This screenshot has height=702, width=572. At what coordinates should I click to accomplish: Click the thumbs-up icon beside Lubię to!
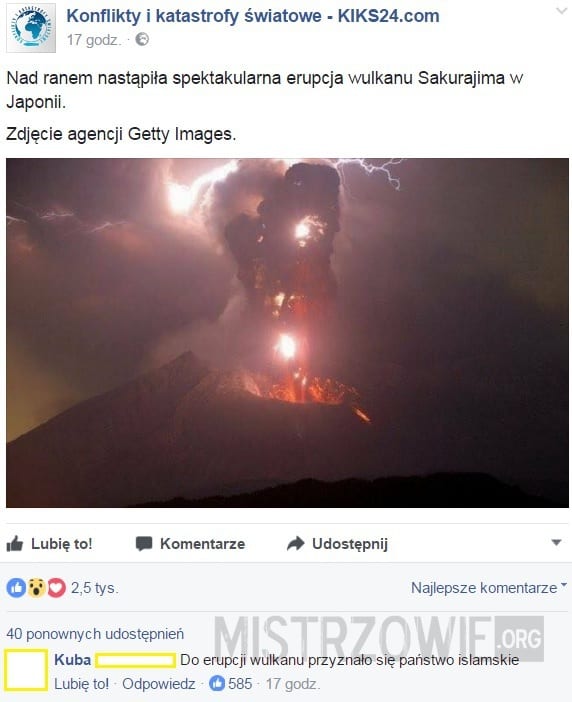(15, 544)
